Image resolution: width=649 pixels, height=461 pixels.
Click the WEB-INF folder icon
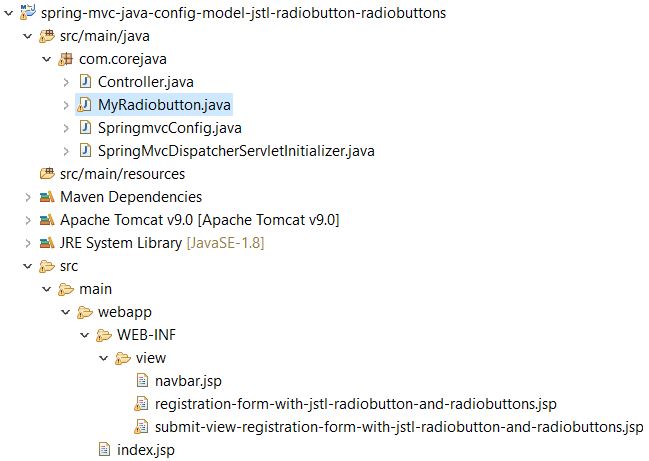pos(103,335)
